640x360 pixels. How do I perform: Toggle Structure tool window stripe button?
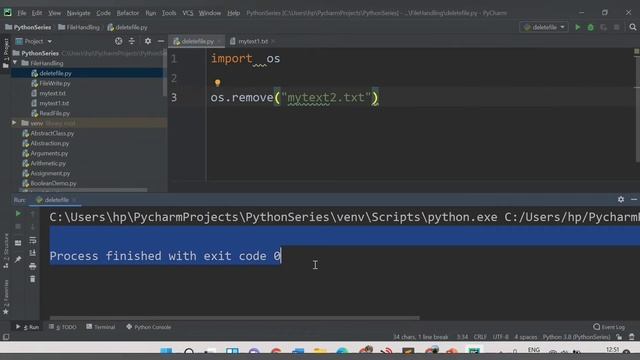[x=6, y=250]
